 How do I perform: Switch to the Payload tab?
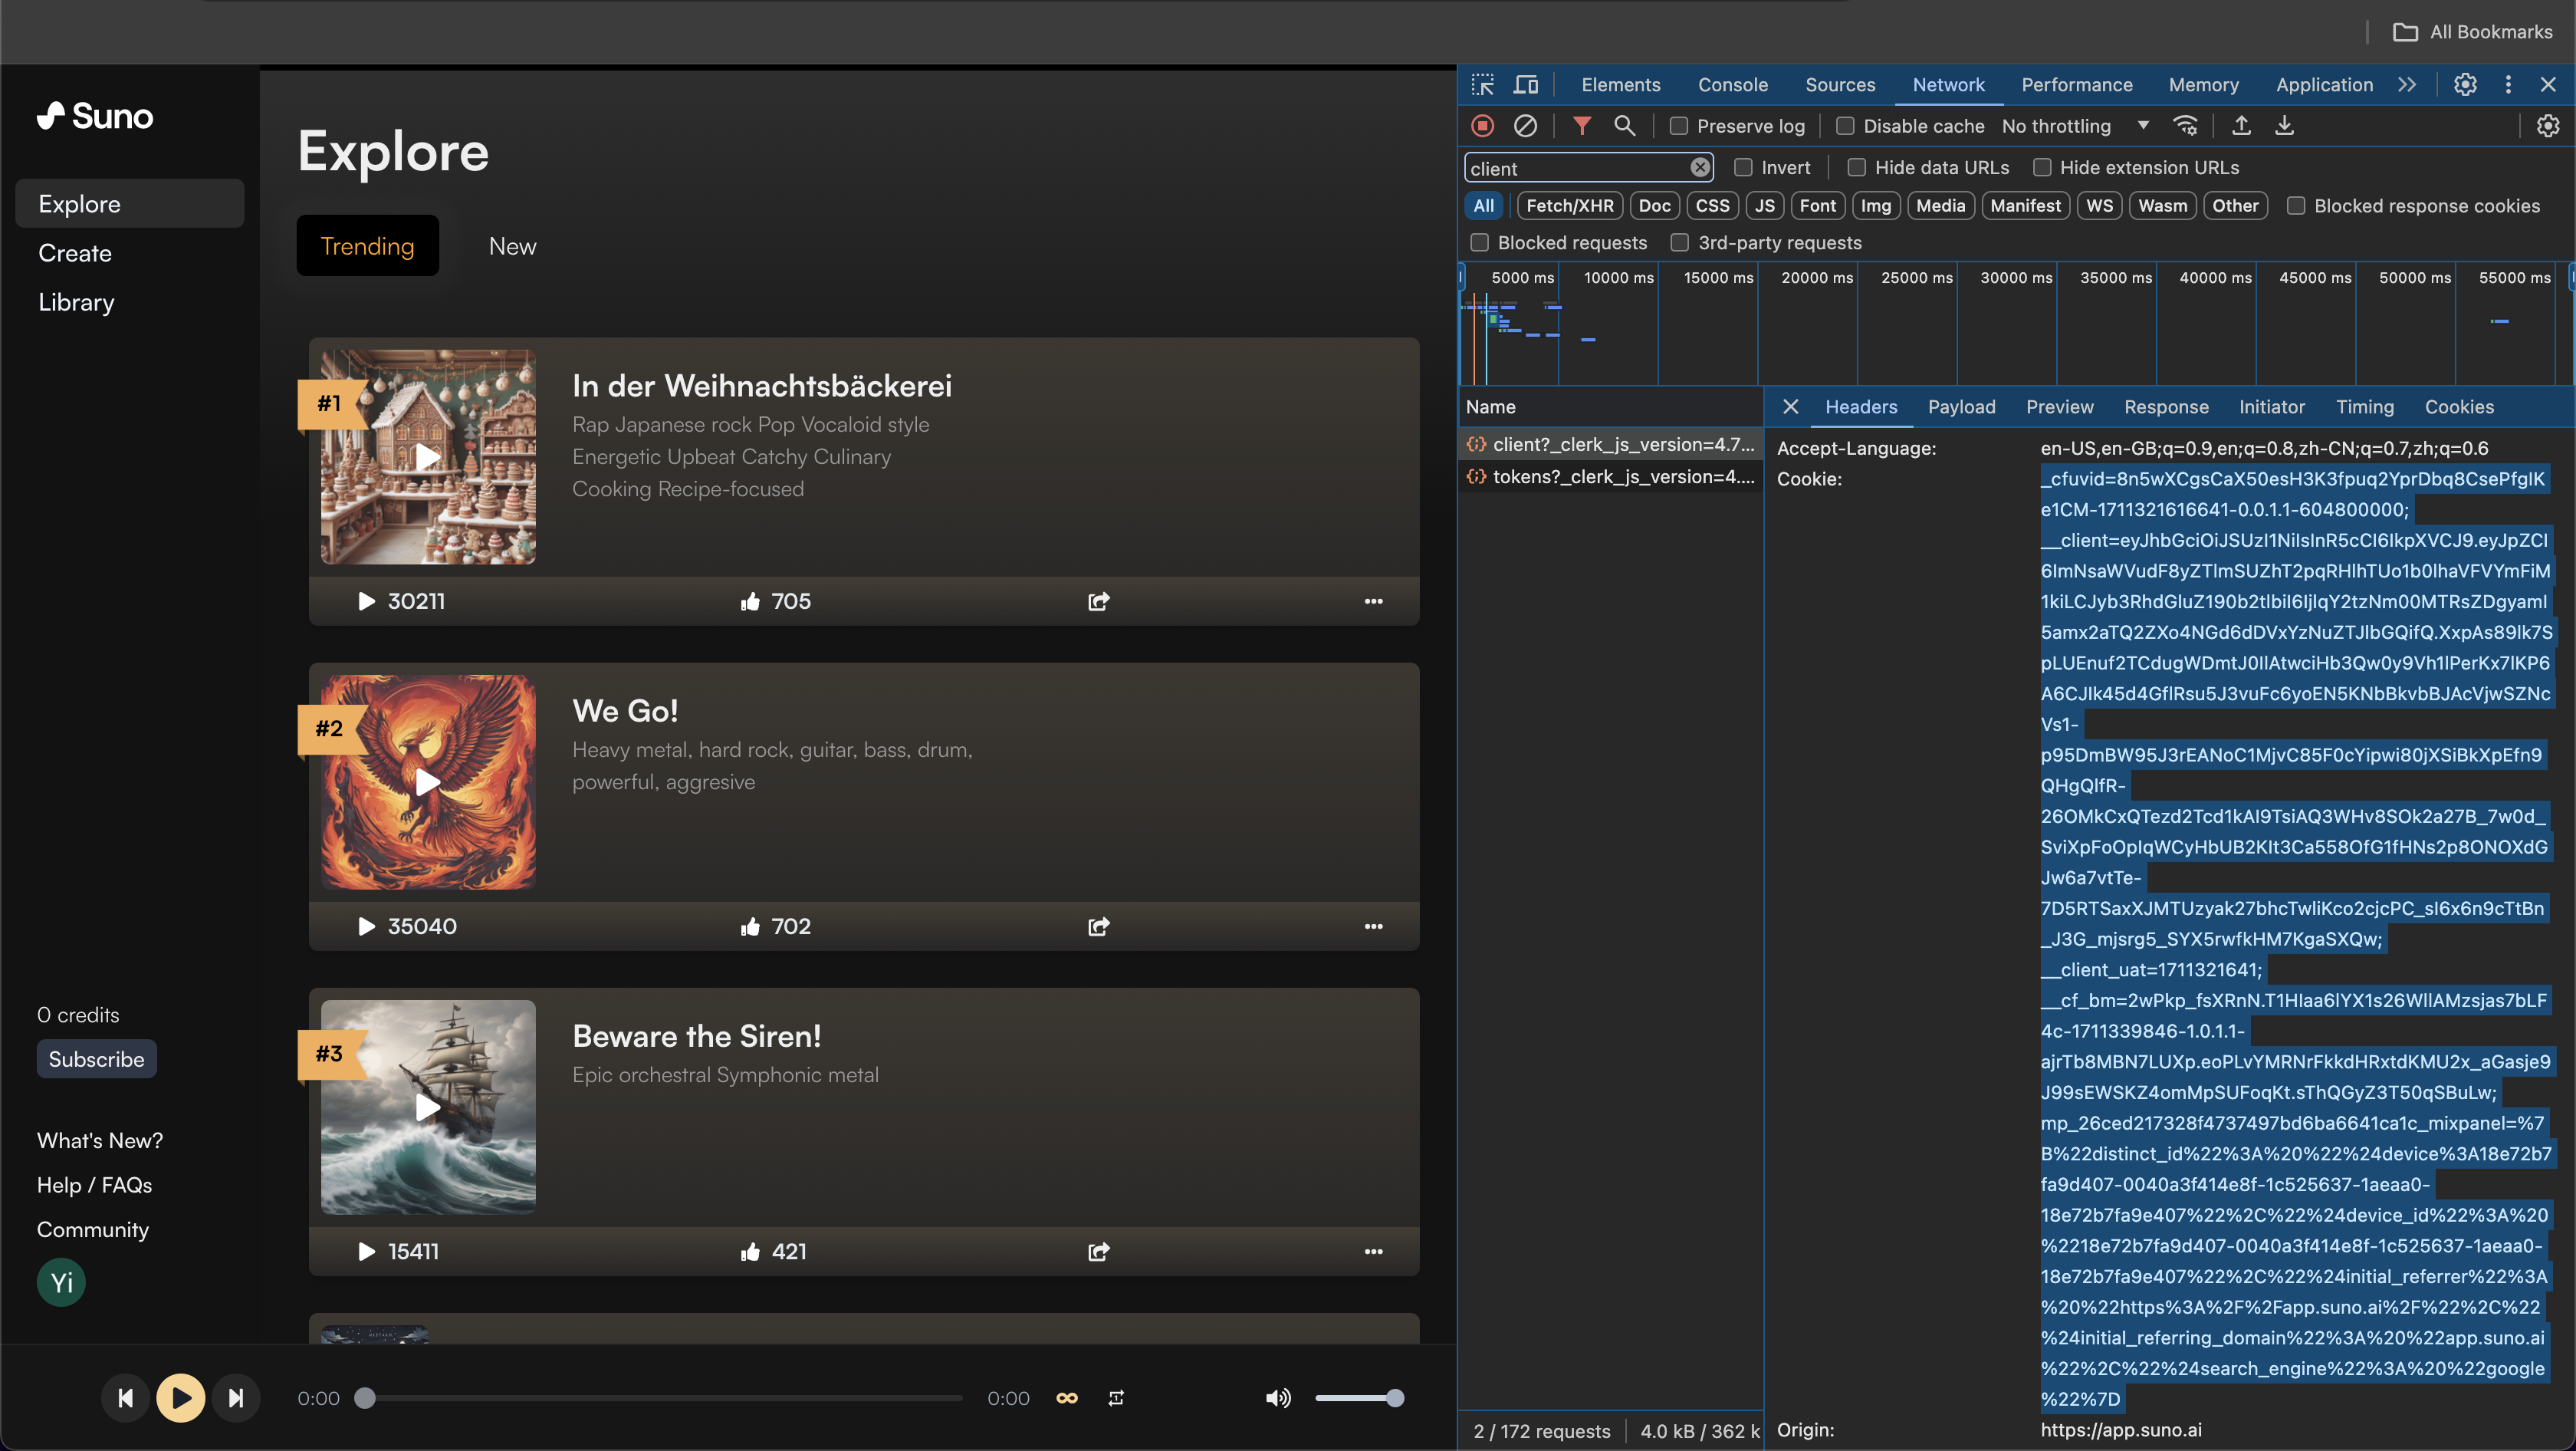coord(1961,407)
